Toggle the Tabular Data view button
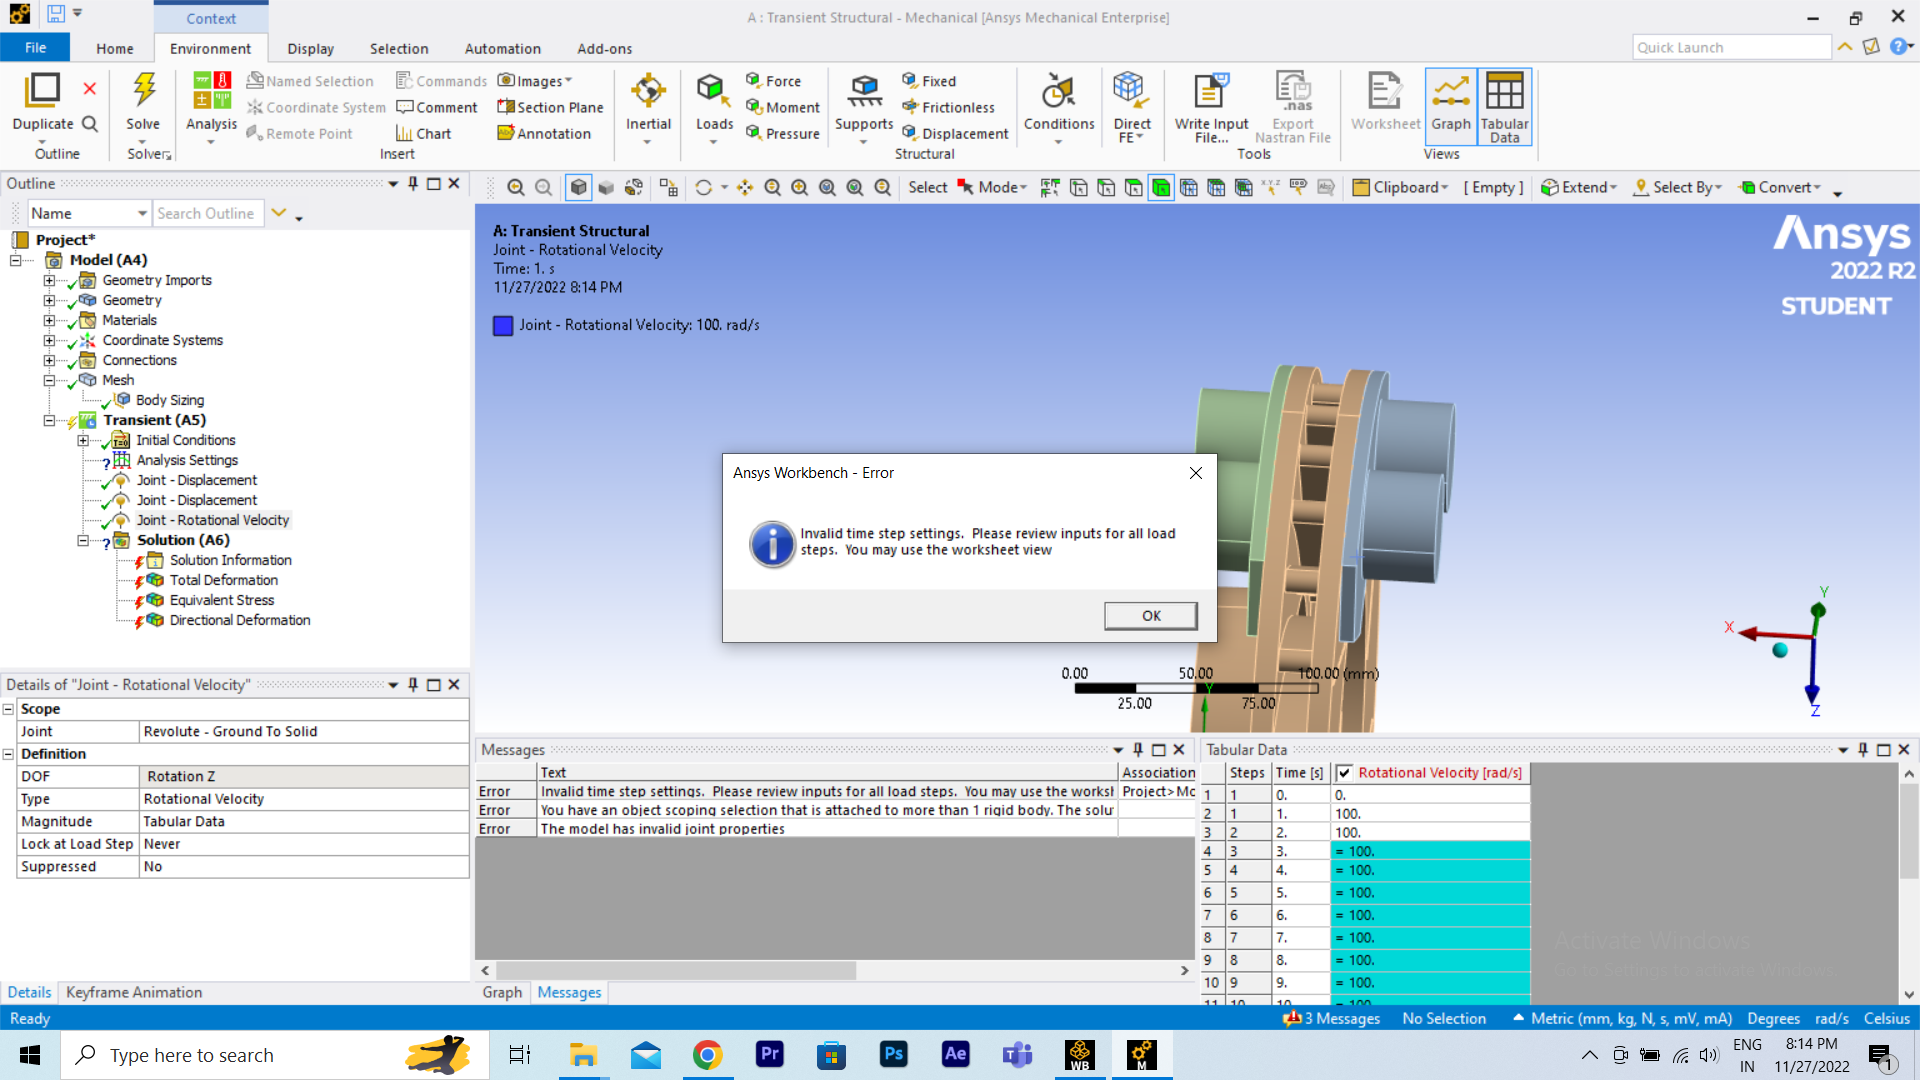The width and height of the screenshot is (1920, 1080). (1504, 102)
